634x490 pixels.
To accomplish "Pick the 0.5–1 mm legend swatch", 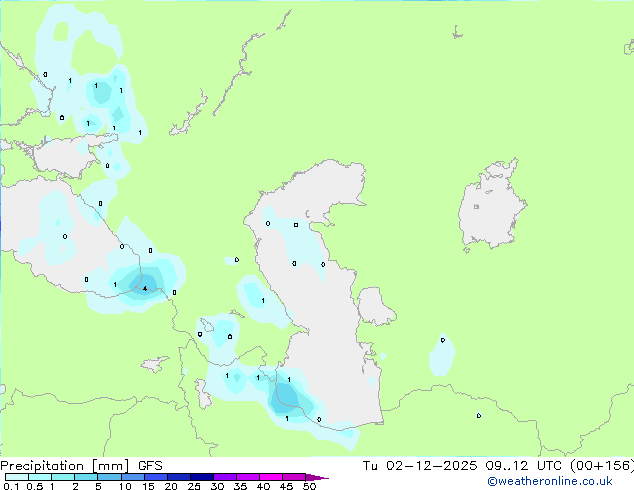I will 40,477.
